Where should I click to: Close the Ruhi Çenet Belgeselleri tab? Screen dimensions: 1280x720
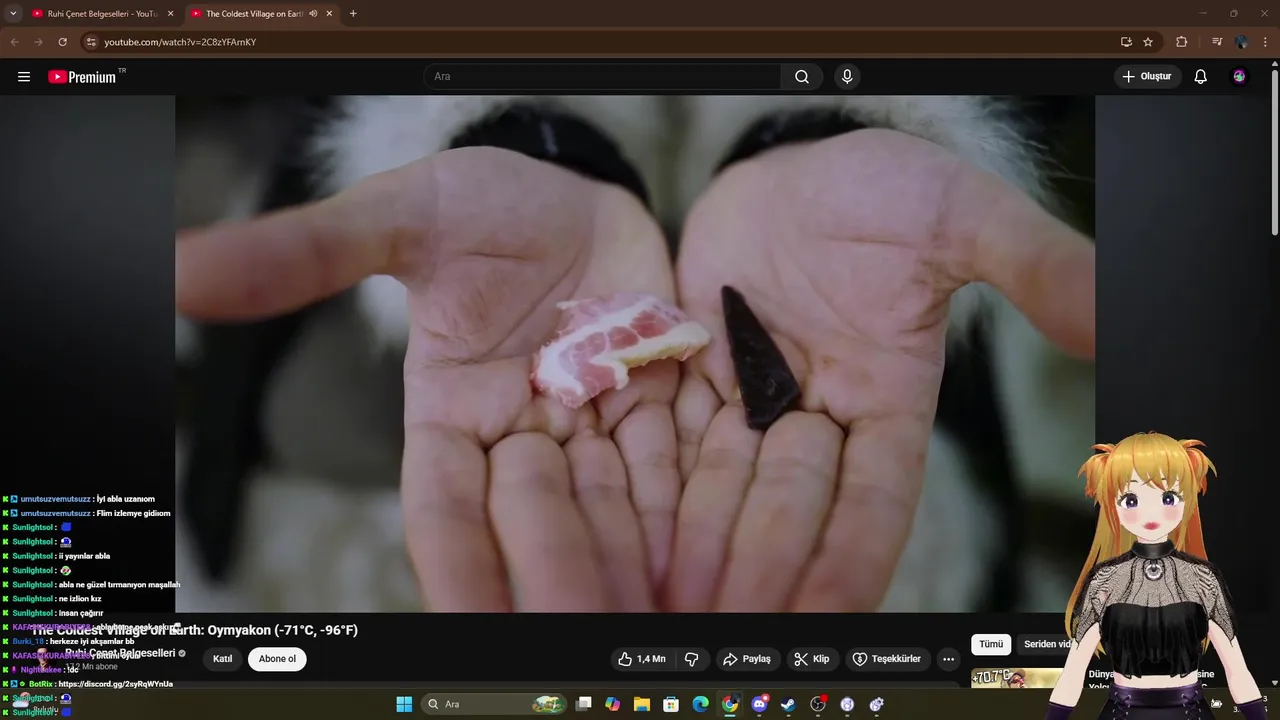coord(170,14)
